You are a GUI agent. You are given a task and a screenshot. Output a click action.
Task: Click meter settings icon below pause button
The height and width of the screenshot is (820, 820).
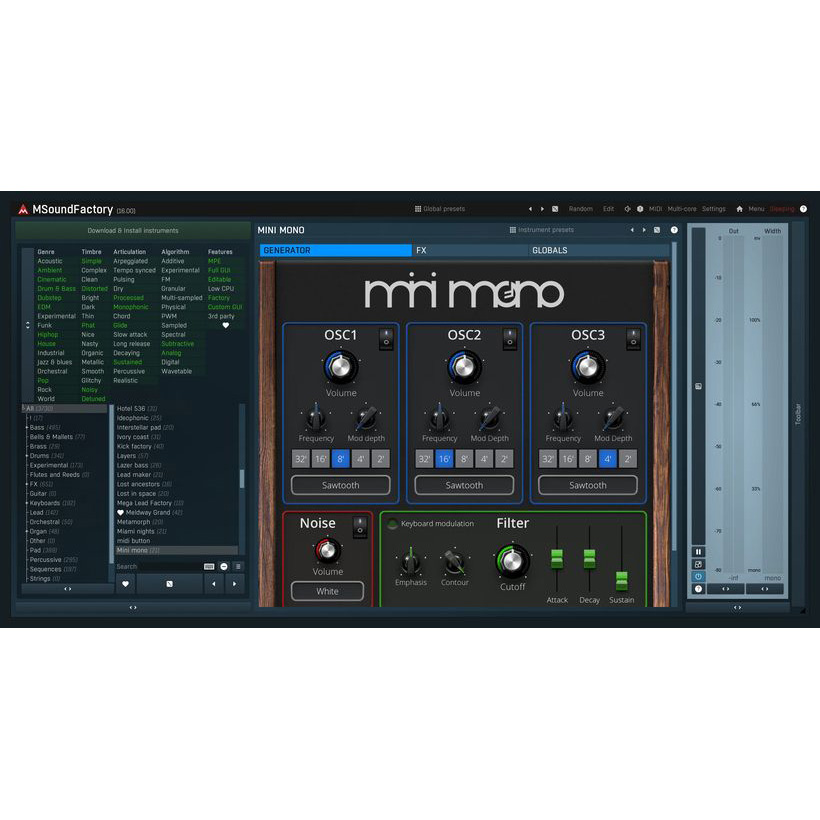tap(698, 564)
